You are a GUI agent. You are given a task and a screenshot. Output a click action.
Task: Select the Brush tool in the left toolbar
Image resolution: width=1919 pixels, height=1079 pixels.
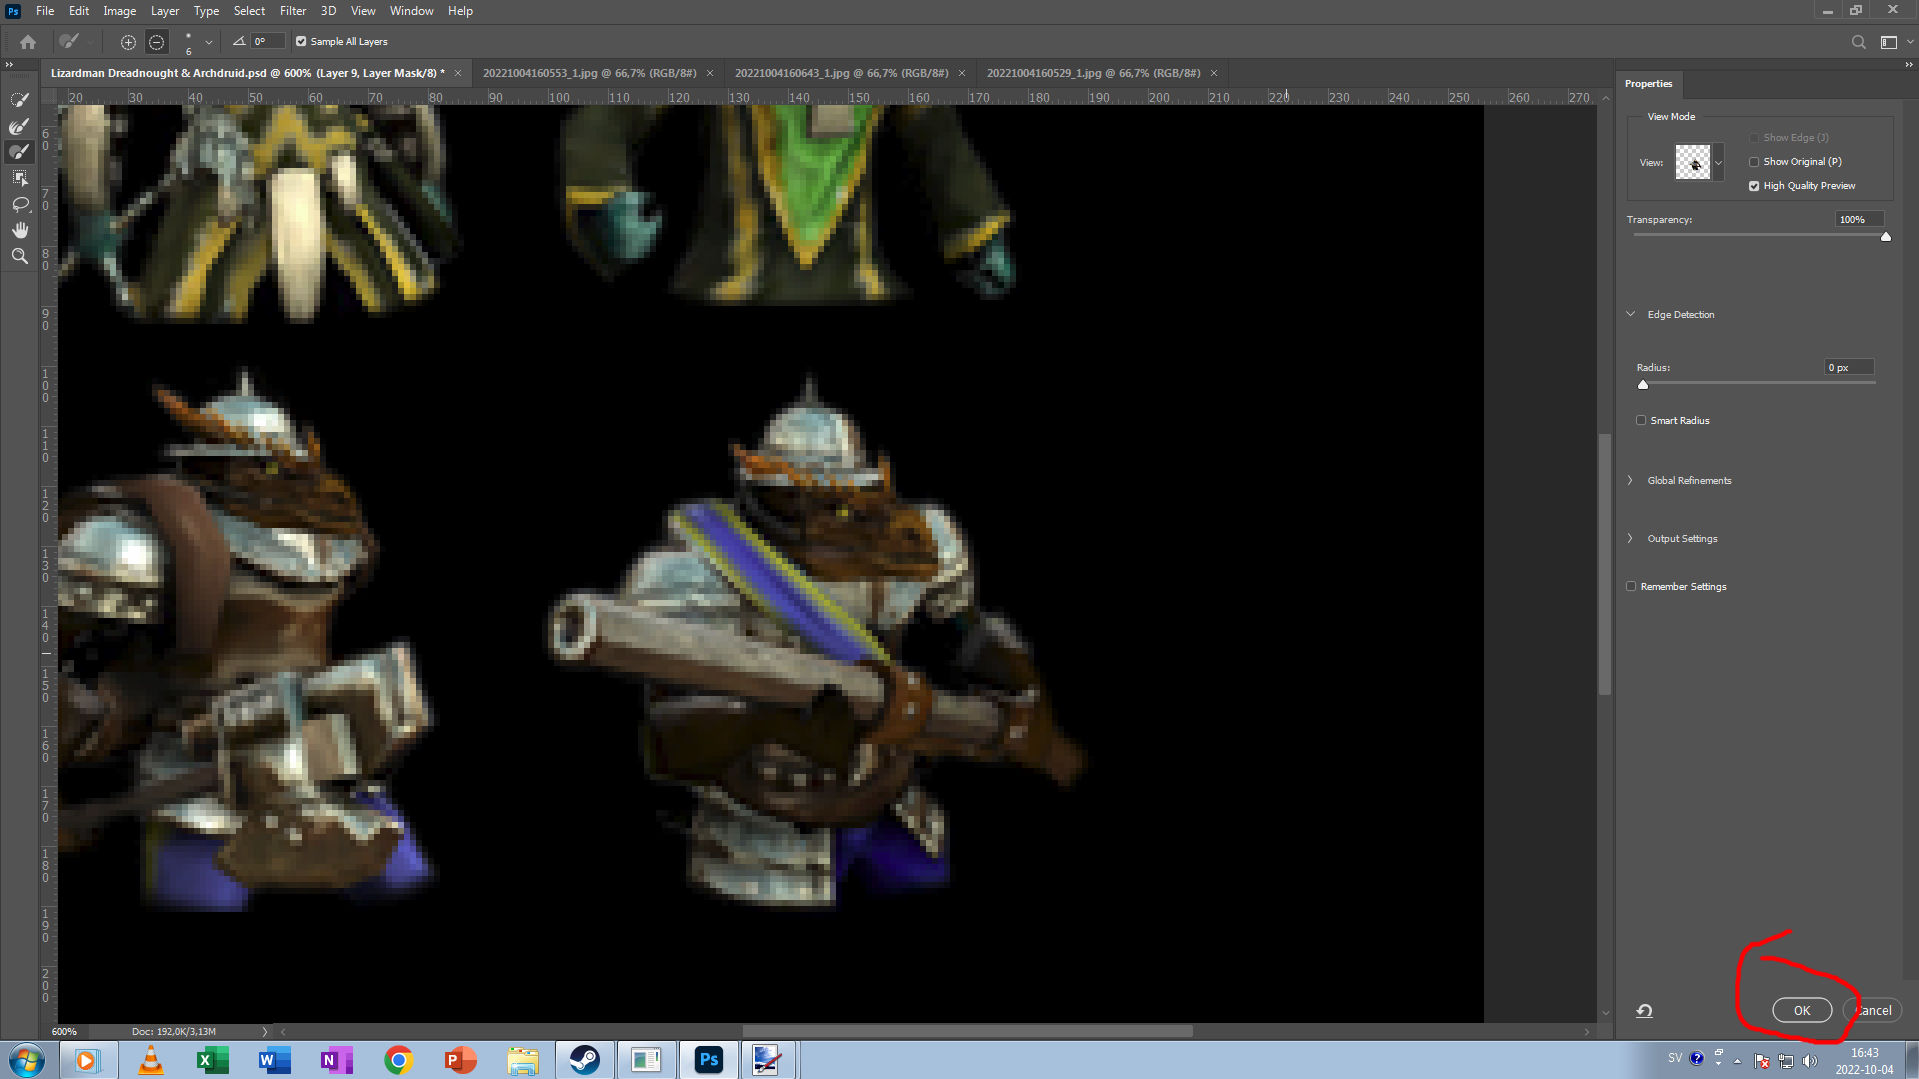(x=19, y=152)
